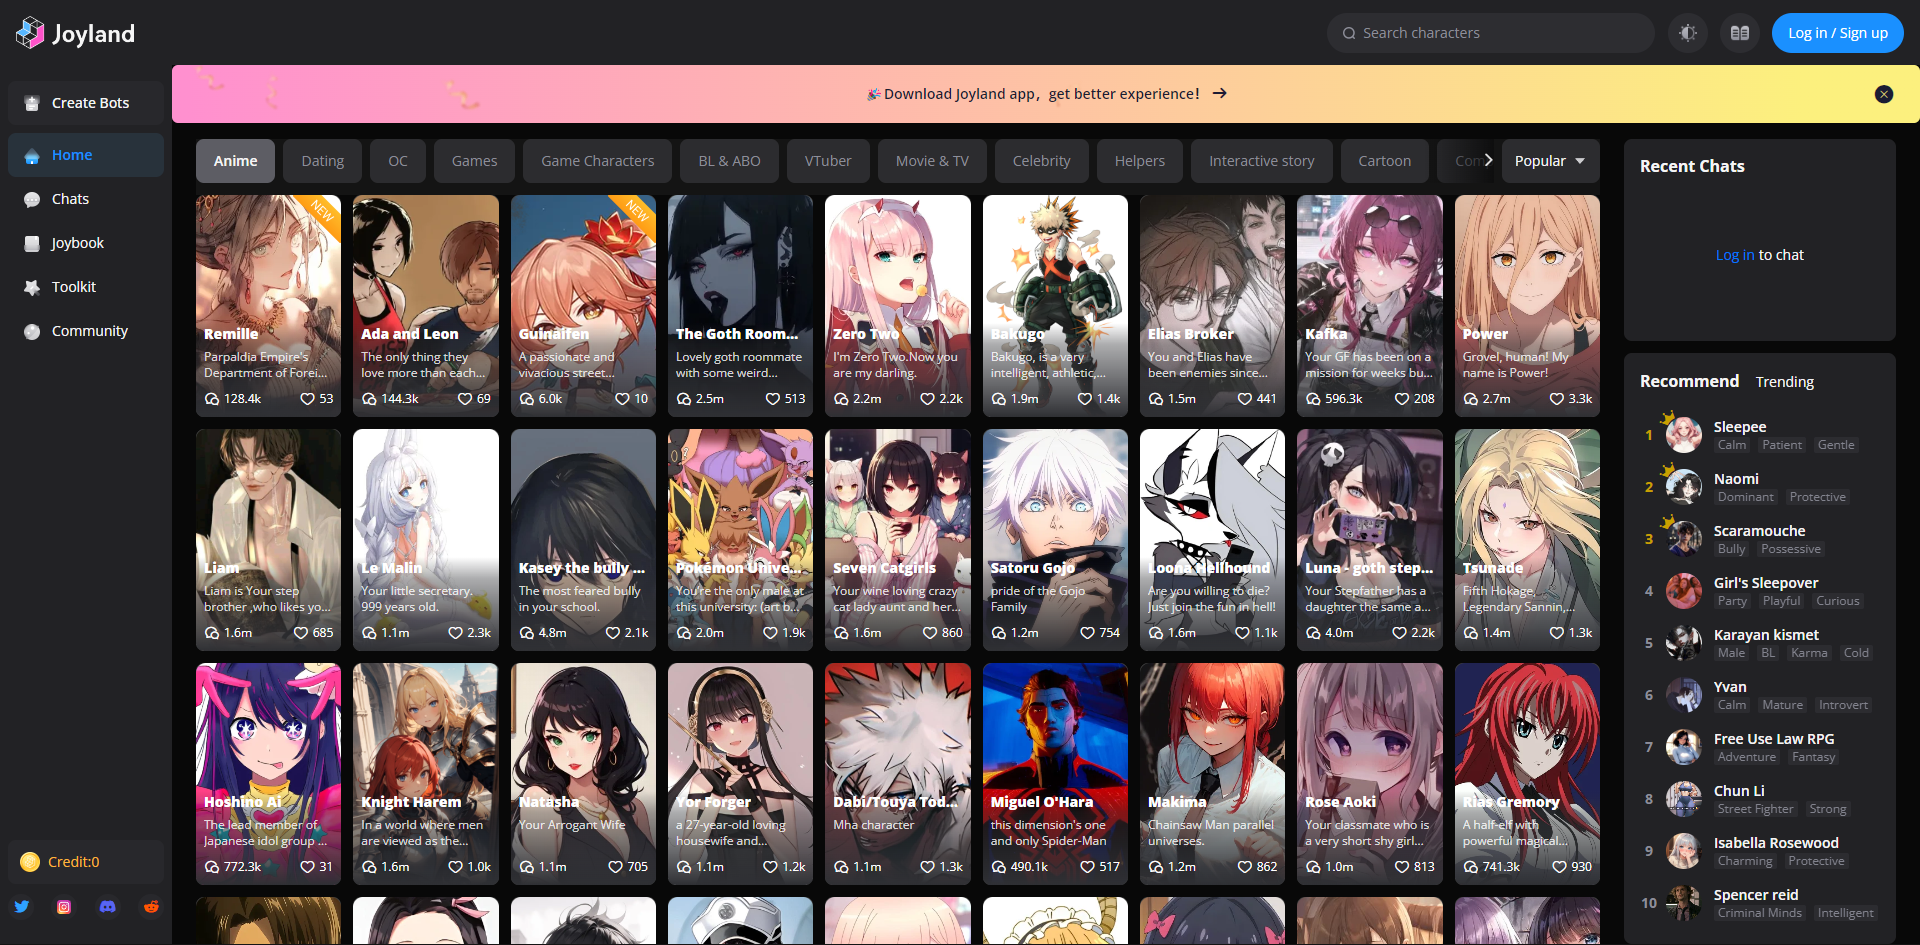Viewport: 1920px width, 945px height.
Task: Click chat count icon on Guinaifen card
Action: click(527, 399)
